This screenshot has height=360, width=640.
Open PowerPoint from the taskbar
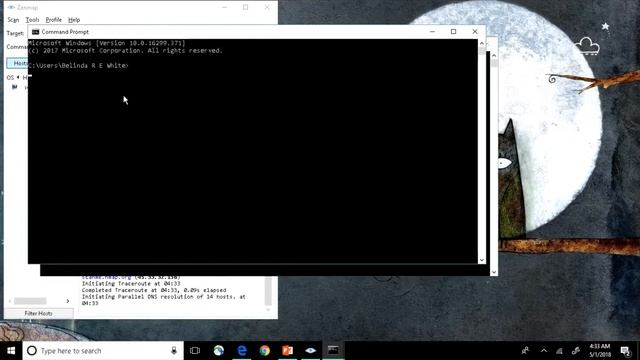(288, 351)
